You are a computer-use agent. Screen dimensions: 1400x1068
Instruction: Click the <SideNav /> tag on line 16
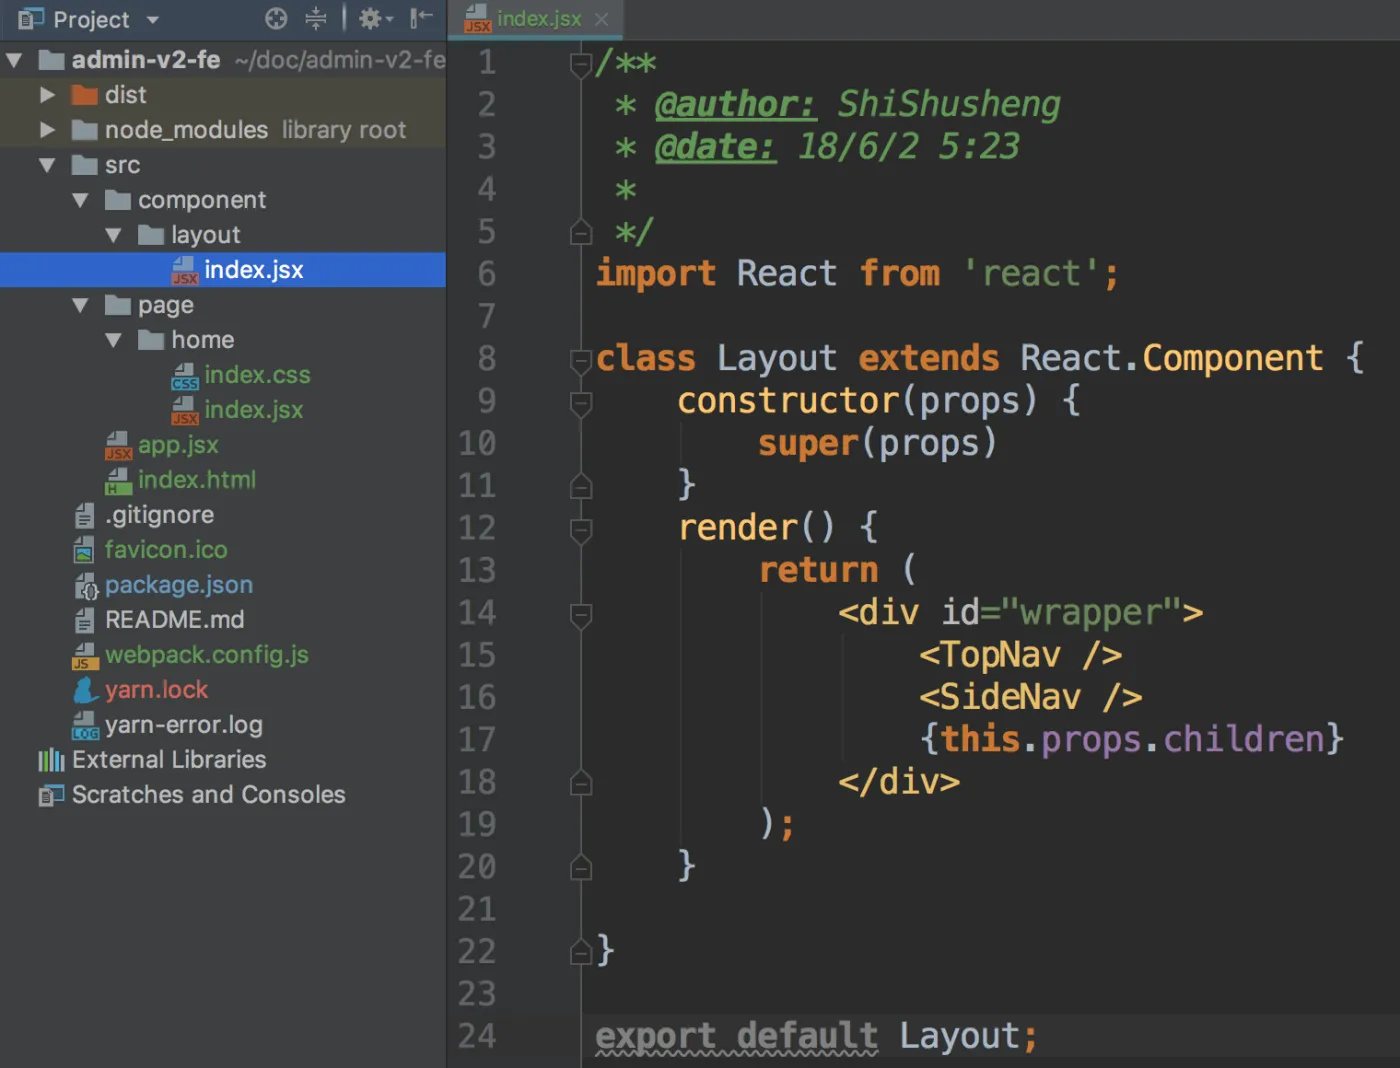click(x=1030, y=697)
